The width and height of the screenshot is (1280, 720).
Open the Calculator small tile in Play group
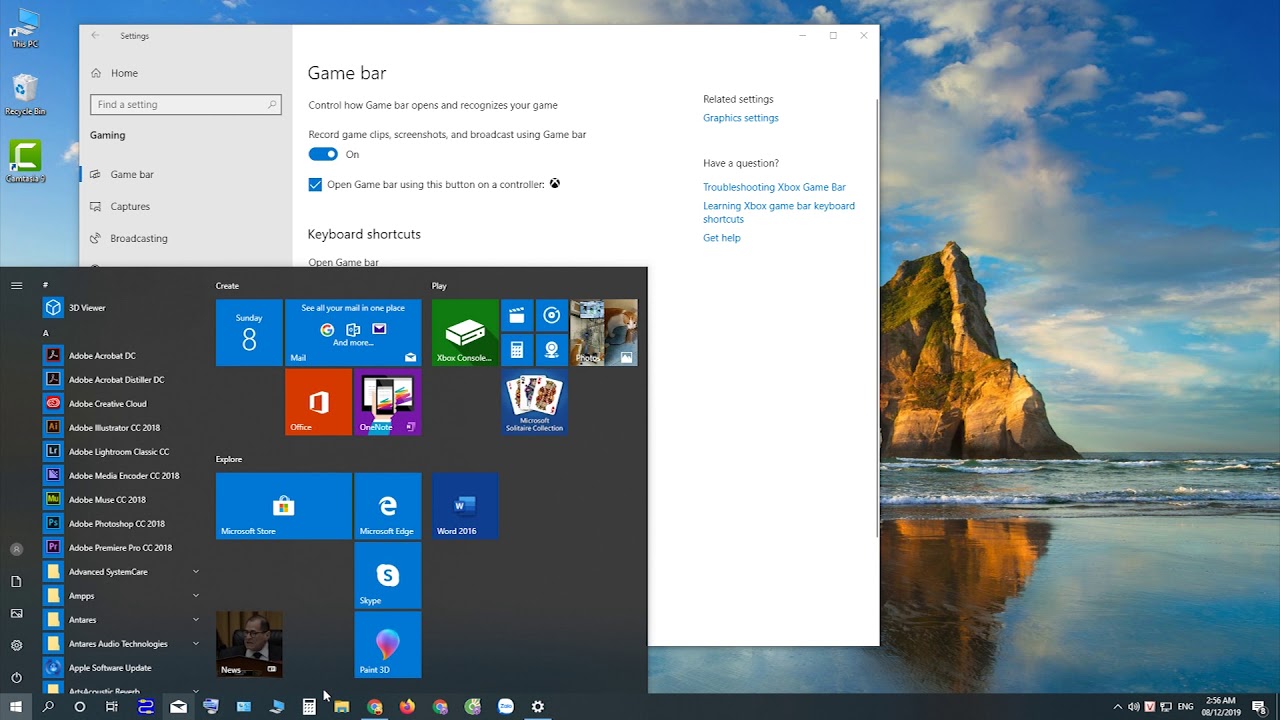[517, 350]
